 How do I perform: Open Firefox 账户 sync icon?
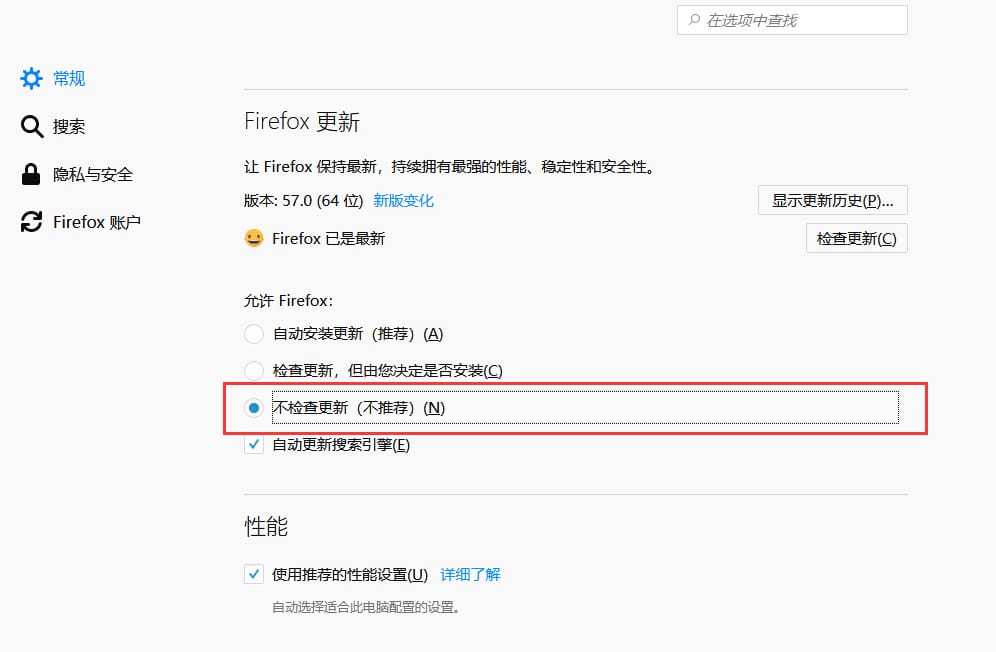click(x=31, y=222)
